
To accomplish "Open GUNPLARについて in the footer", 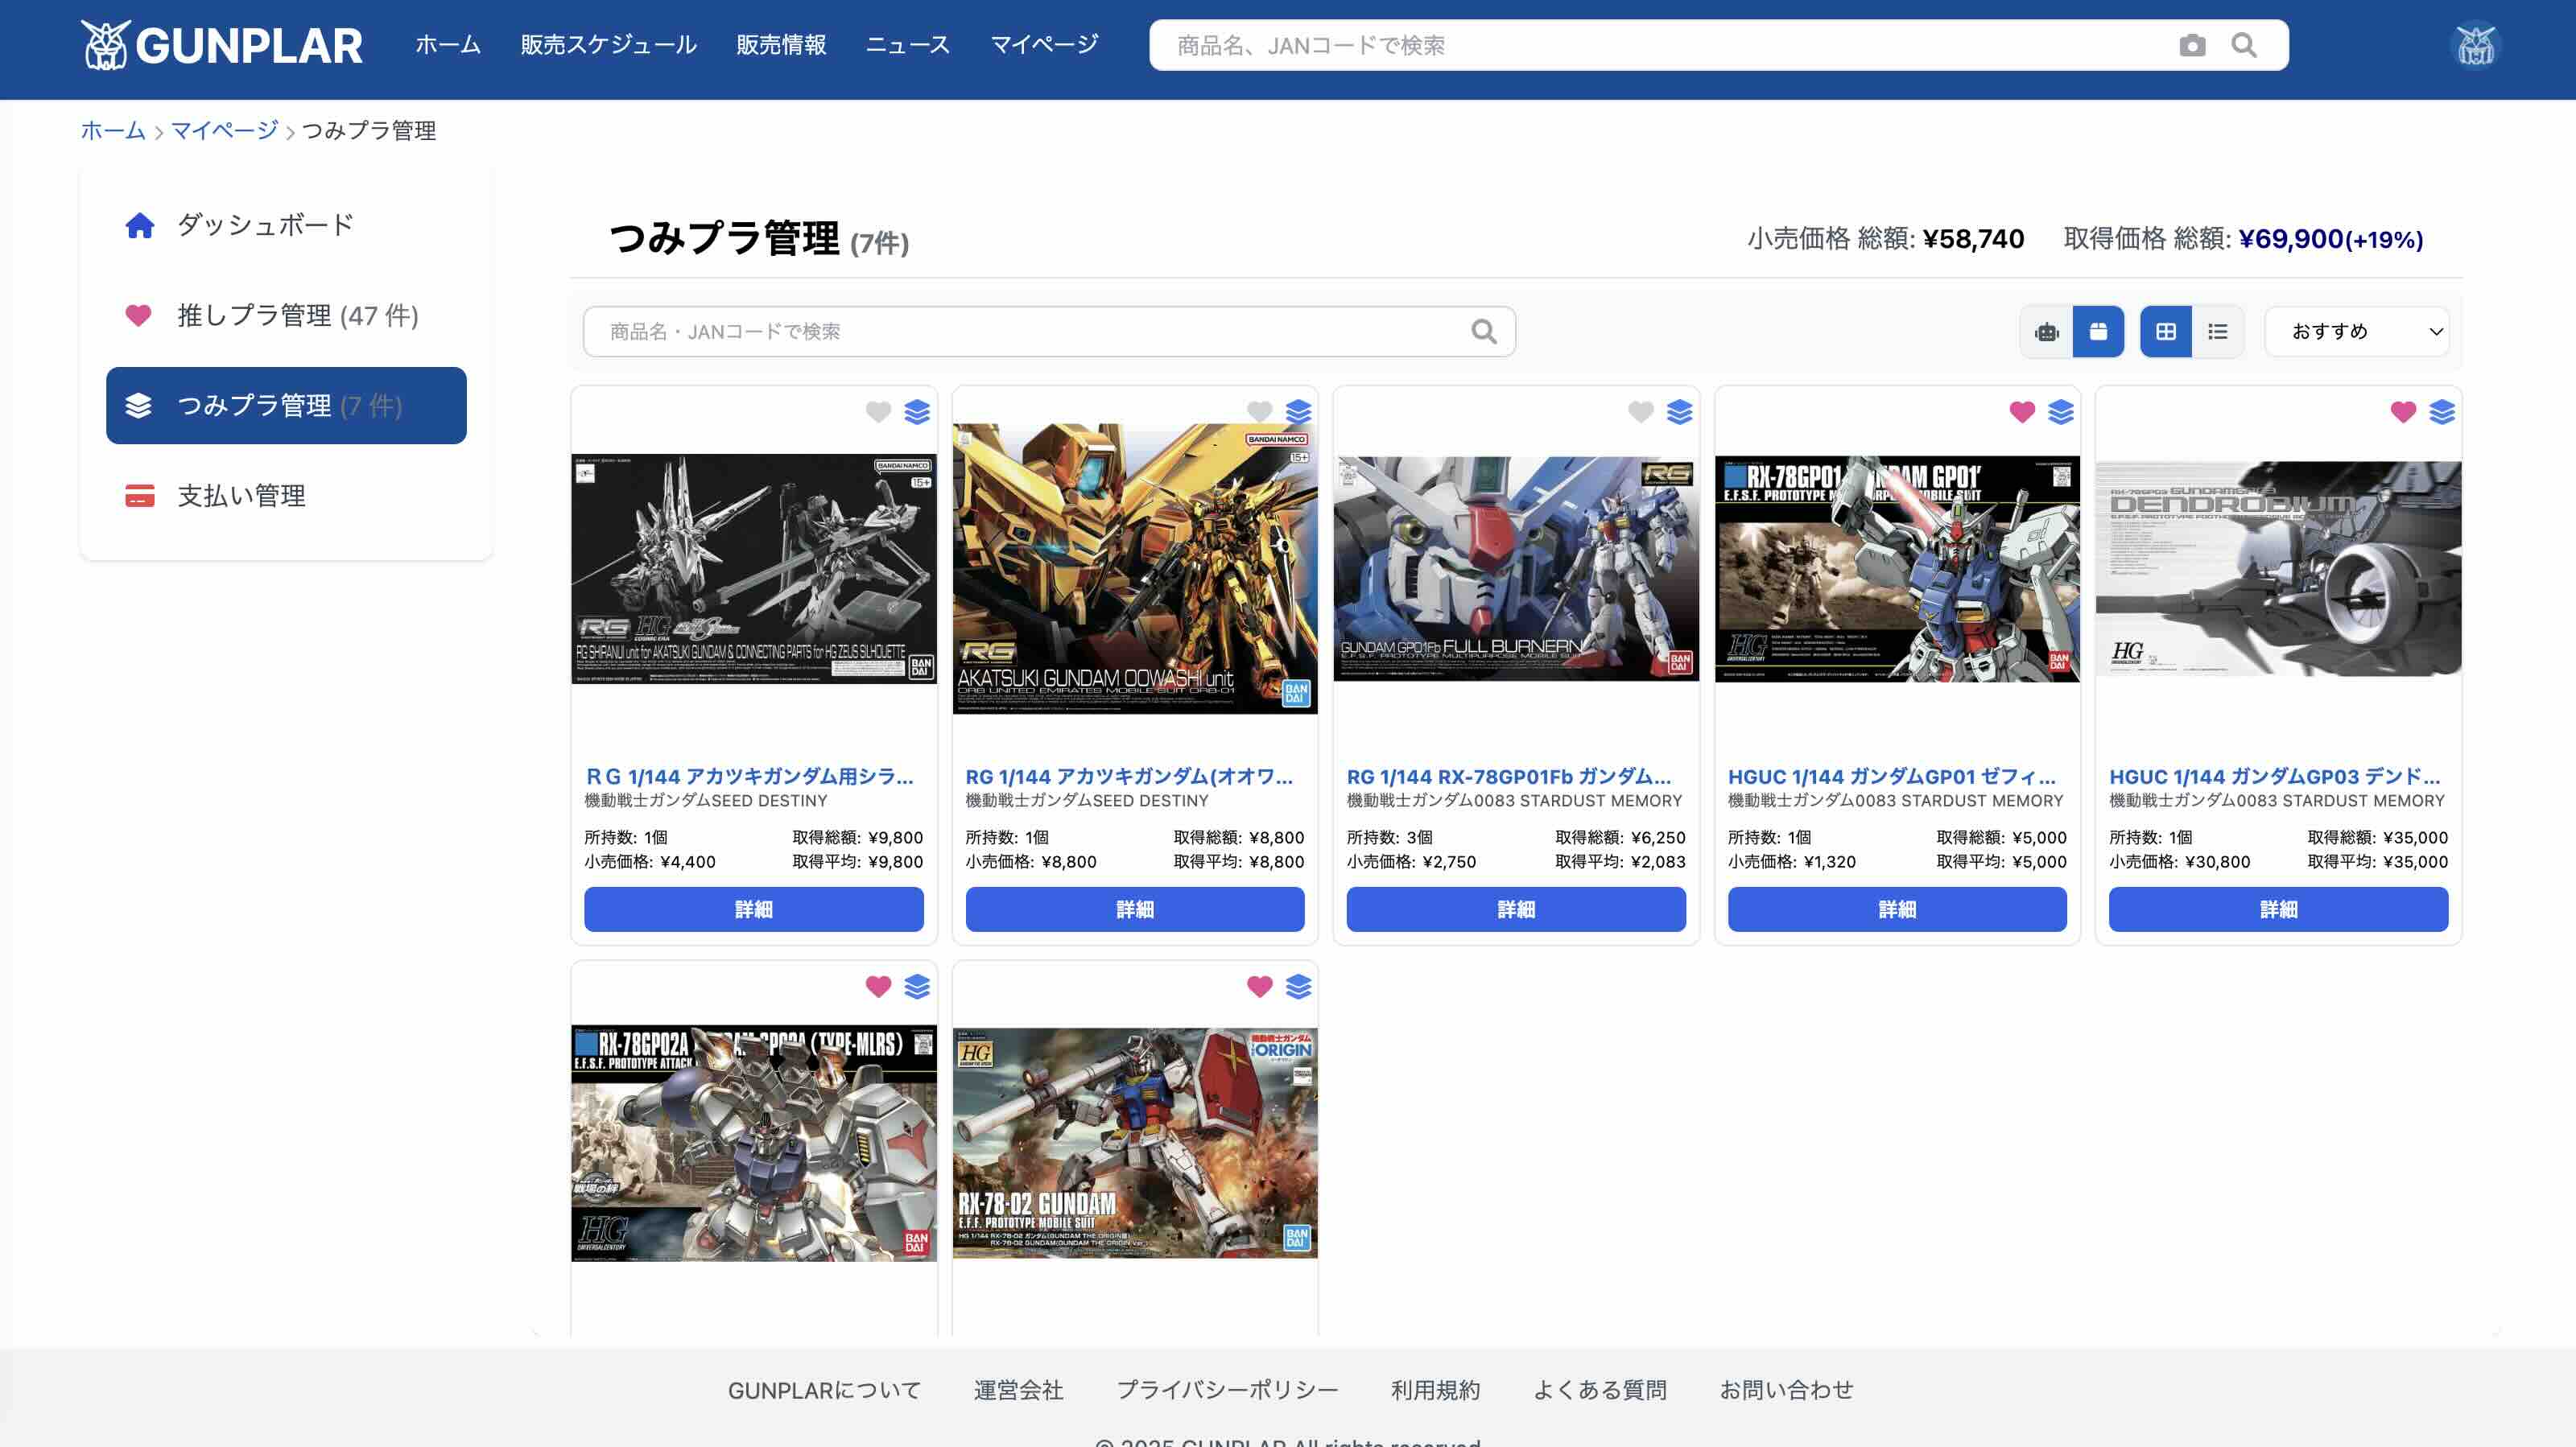I will click(824, 1390).
